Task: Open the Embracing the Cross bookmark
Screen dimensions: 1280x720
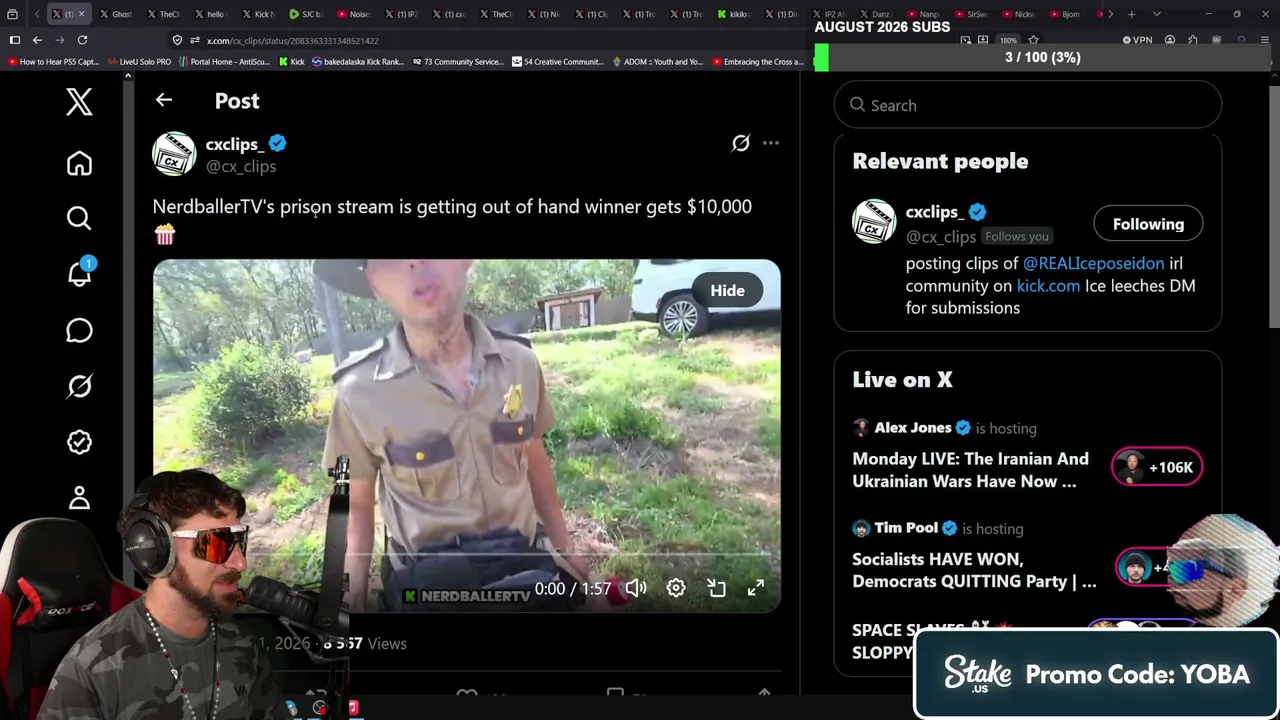Action: click(757, 62)
